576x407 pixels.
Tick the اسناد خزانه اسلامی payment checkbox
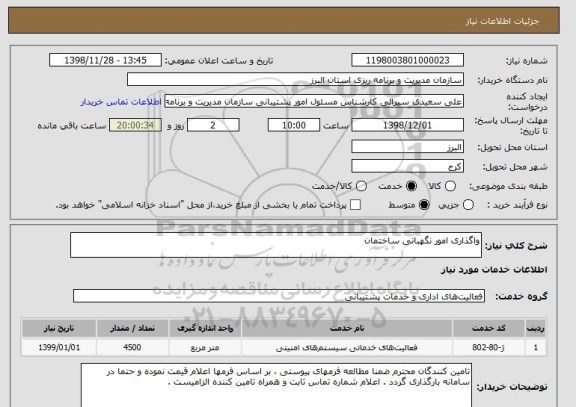coord(355,205)
